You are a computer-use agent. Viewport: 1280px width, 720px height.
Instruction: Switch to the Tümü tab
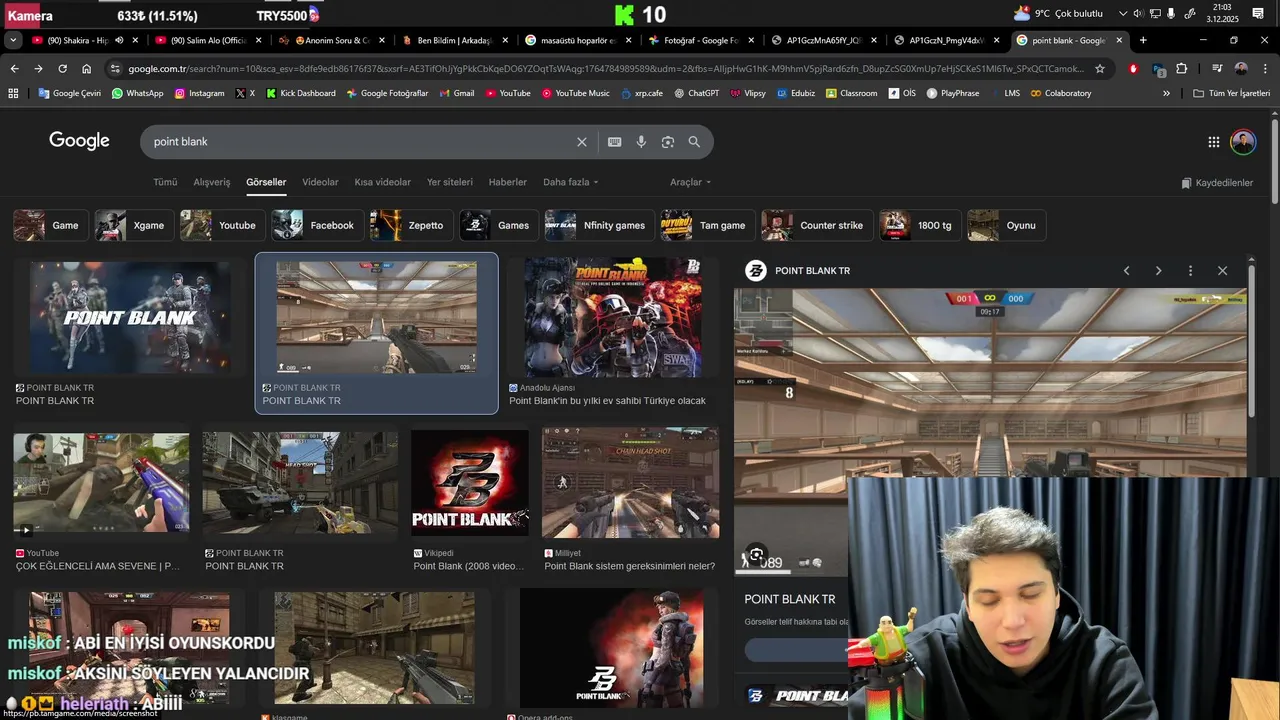pyautogui.click(x=165, y=182)
